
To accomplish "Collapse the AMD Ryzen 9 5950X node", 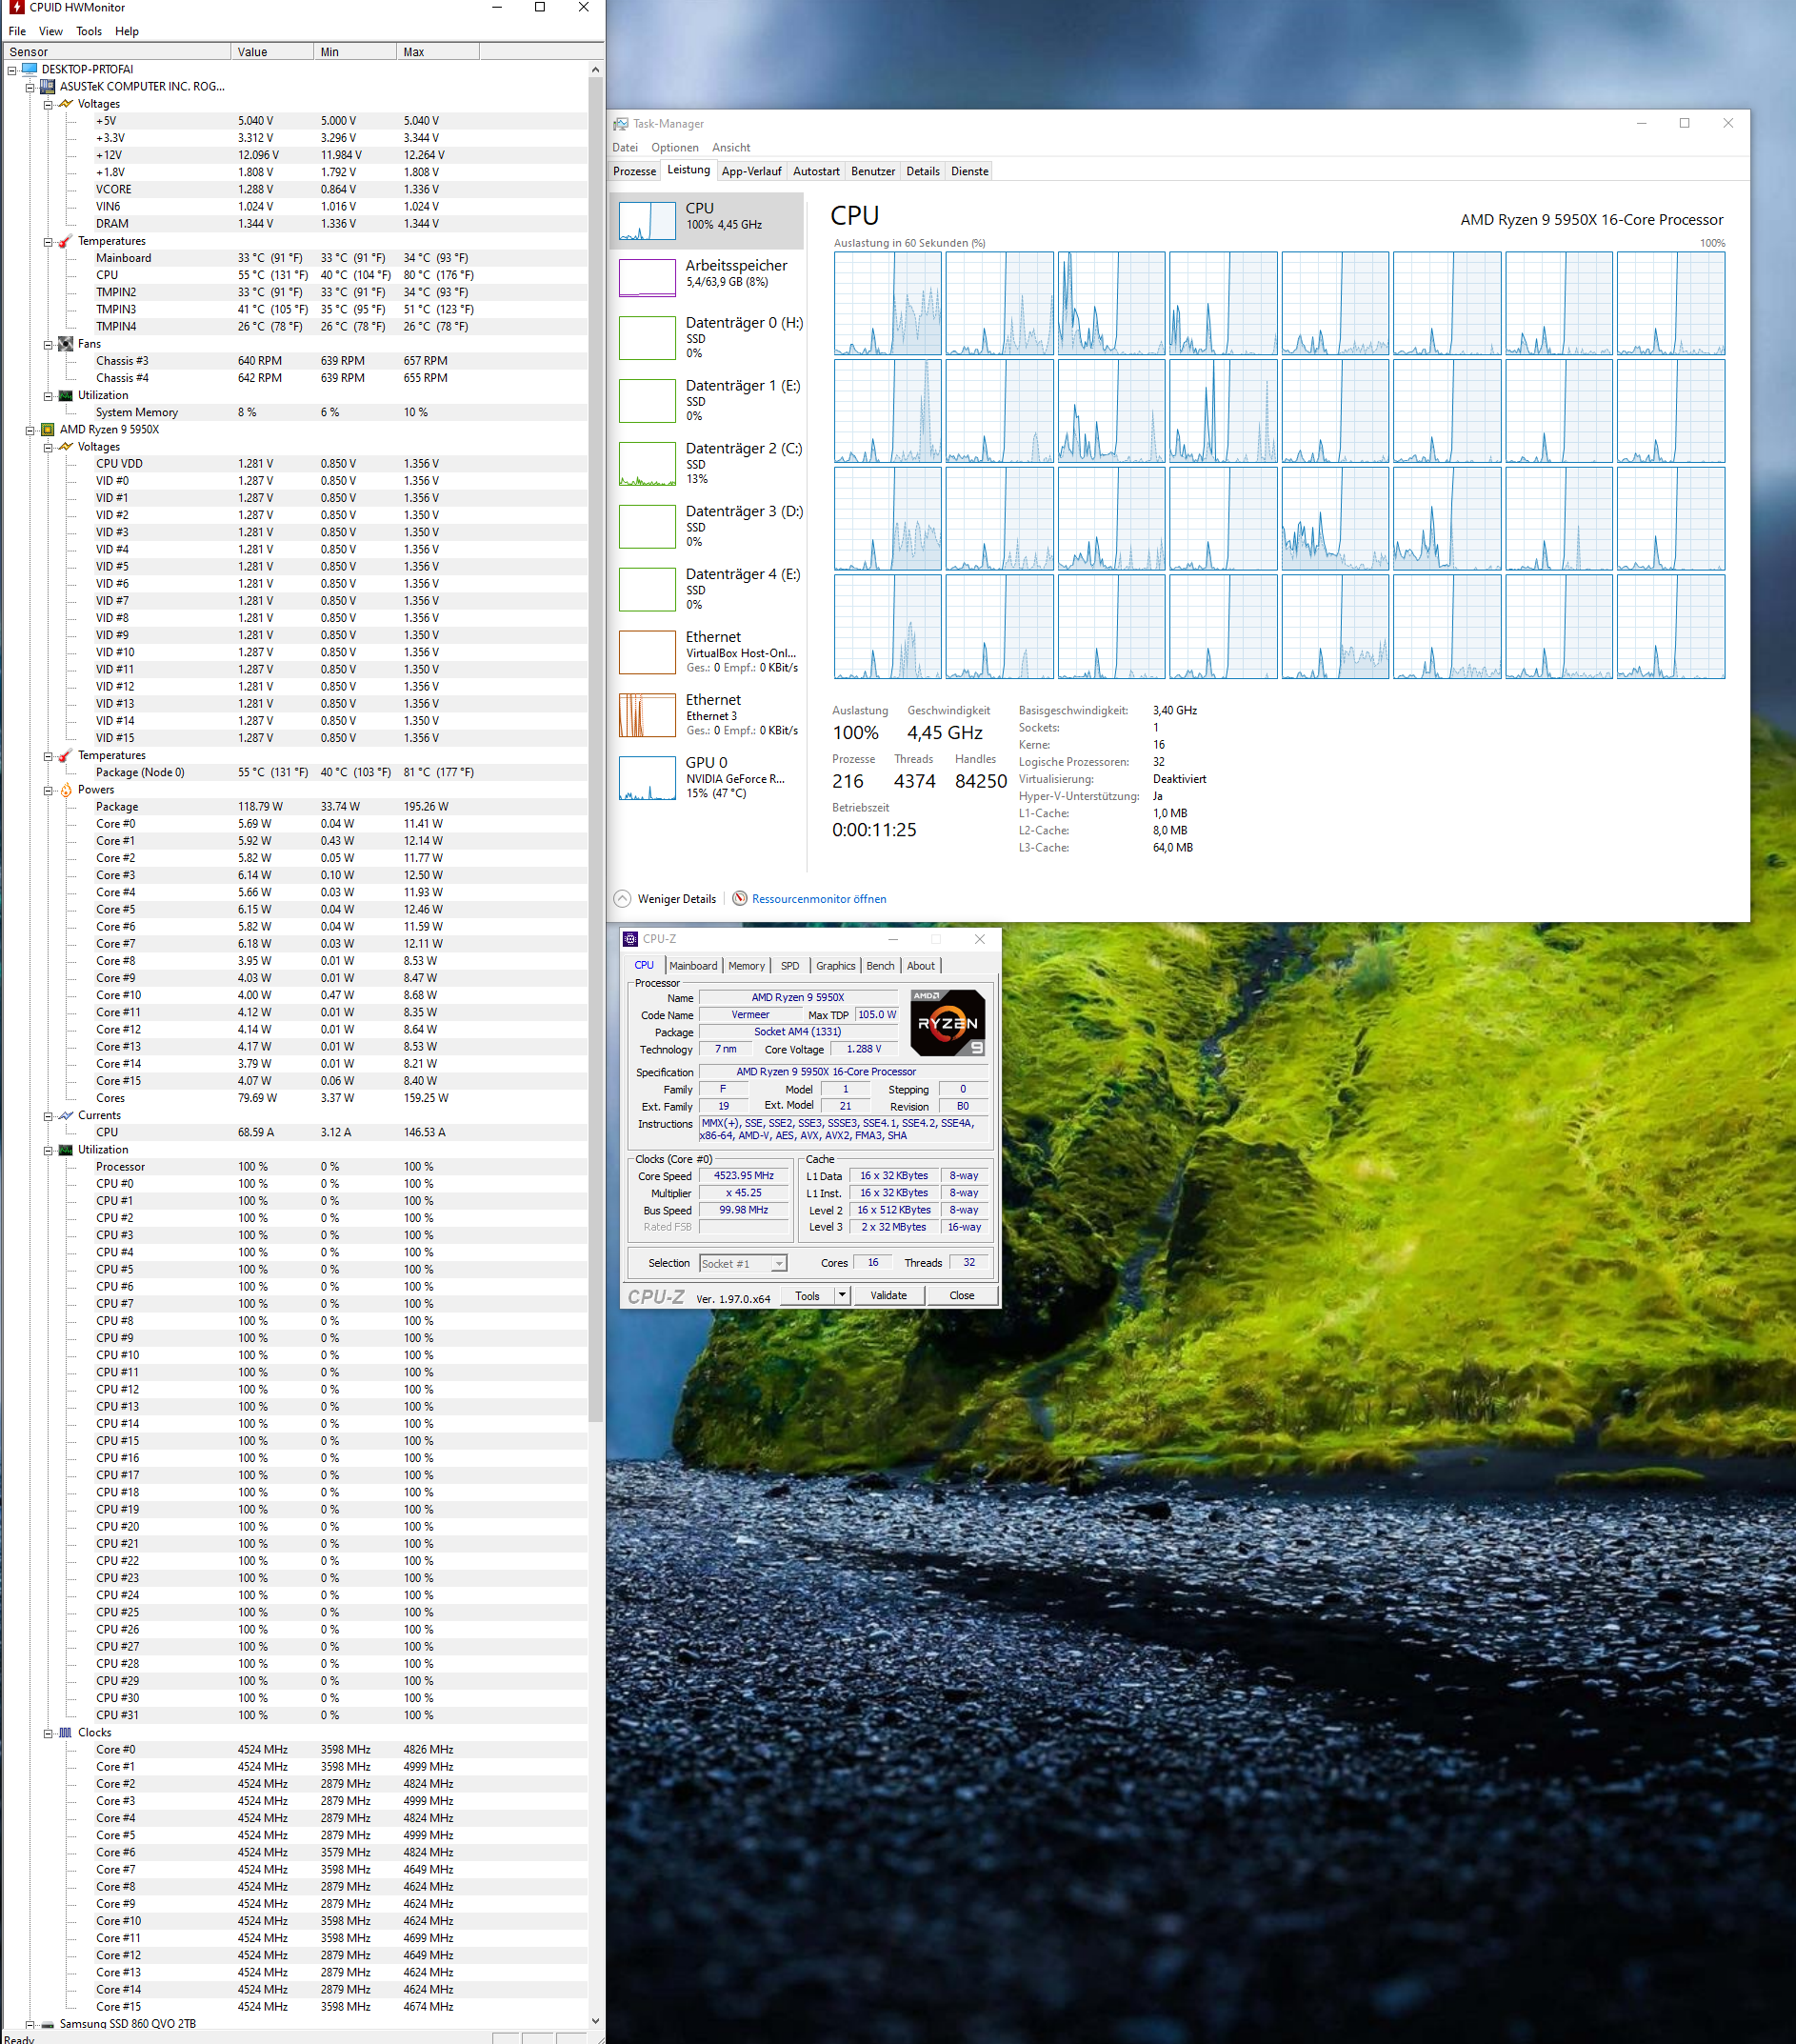I will click(30, 430).
